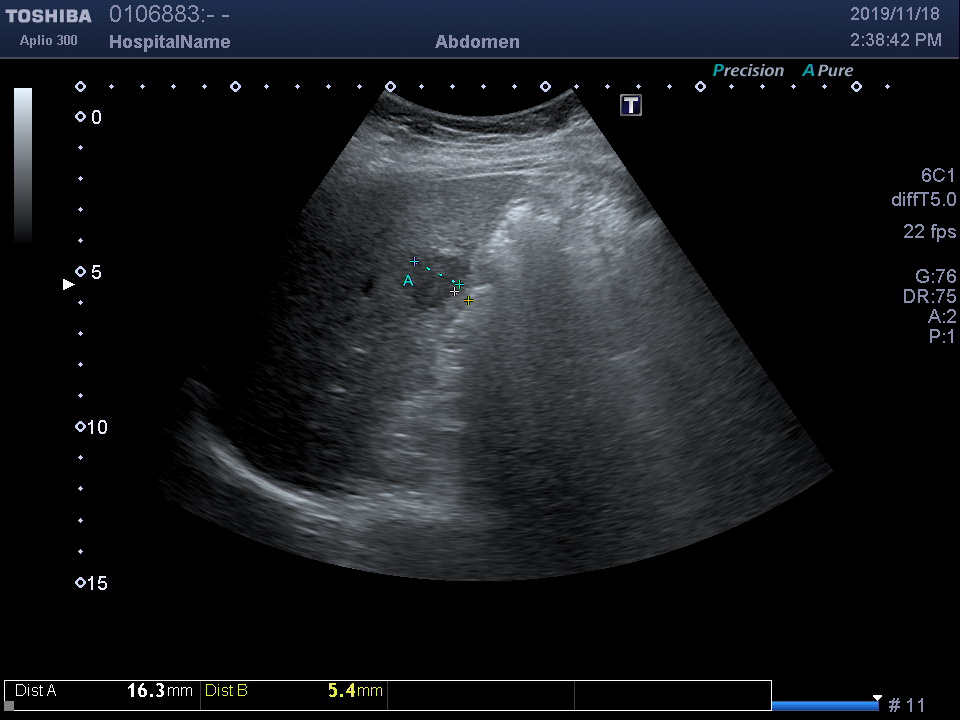Viewport: 960px width, 720px height.
Task: Click the ApliPure indicator label
Action: point(828,71)
